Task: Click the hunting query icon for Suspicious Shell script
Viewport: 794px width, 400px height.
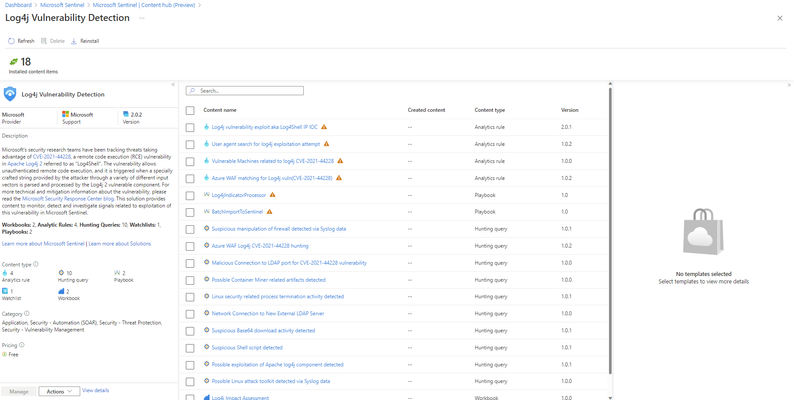Action: click(x=207, y=347)
